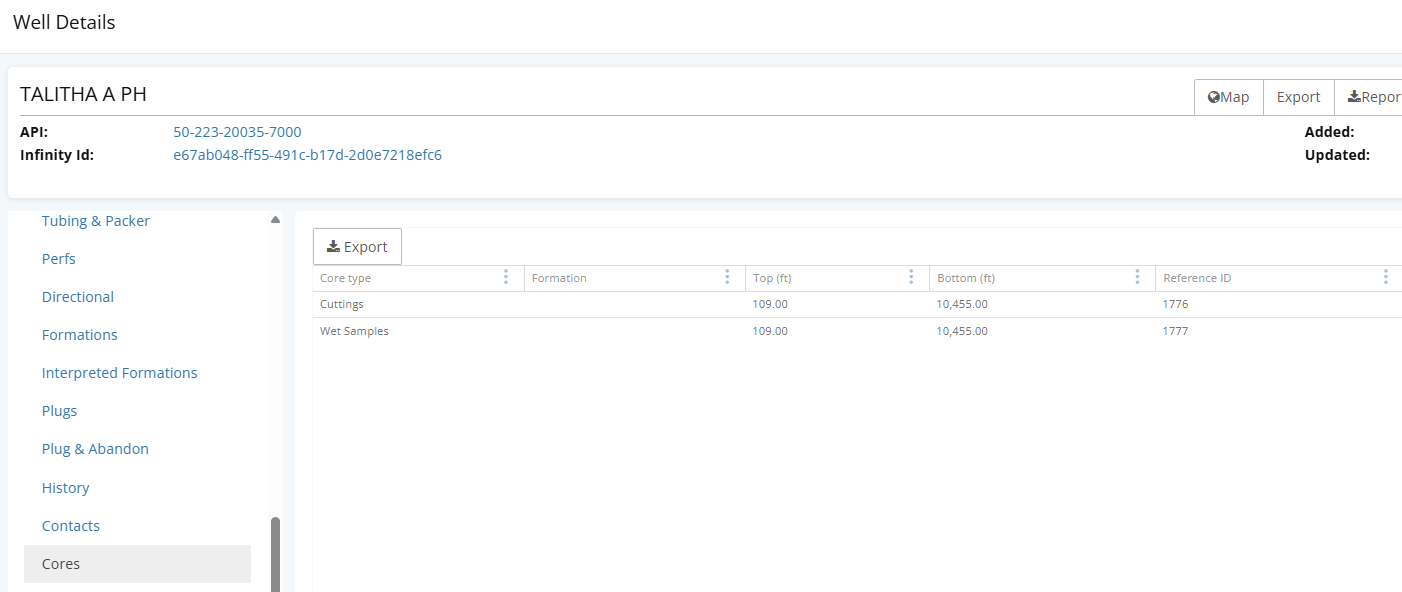Open the Reference ID column options menu
The image size is (1402, 592).
tap(1386, 277)
